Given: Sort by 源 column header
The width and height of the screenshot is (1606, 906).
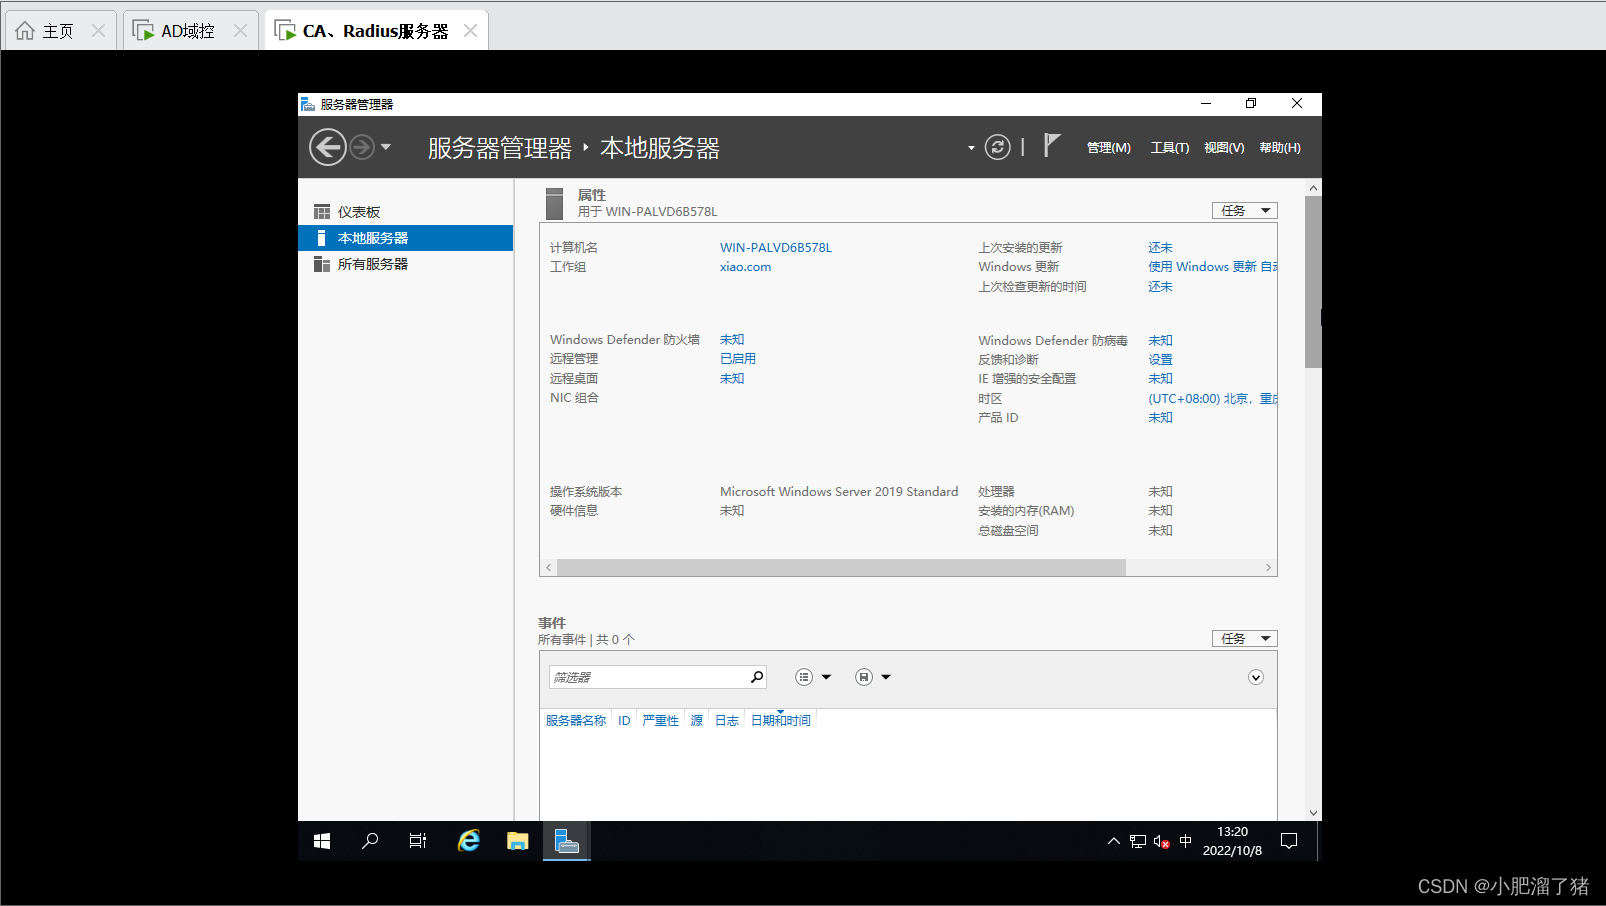Looking at the screenshot, I should coord(697,721).
